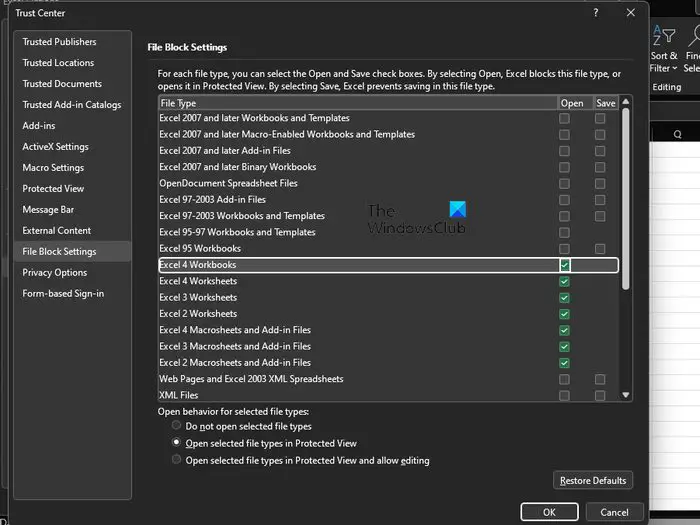Check Save for Excel 2007 Add-in Files
Viewport: 700px width, 525px height.
[x=600, y=151]
